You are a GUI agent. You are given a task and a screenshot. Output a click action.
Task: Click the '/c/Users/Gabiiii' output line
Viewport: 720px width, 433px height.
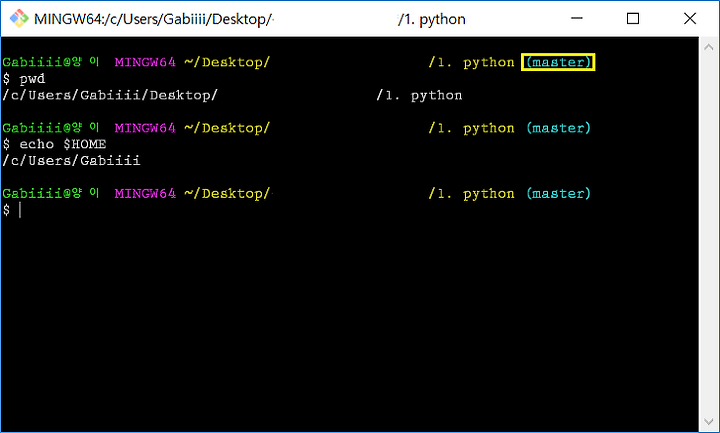[x=71, y=161]
